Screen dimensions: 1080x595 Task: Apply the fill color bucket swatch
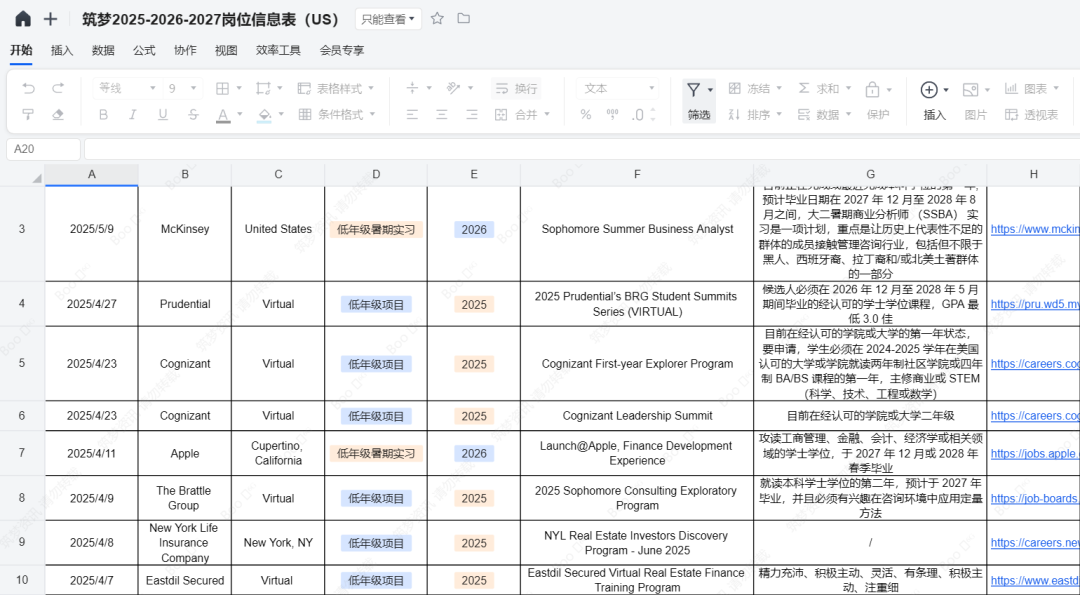click(x=264, y=115)
